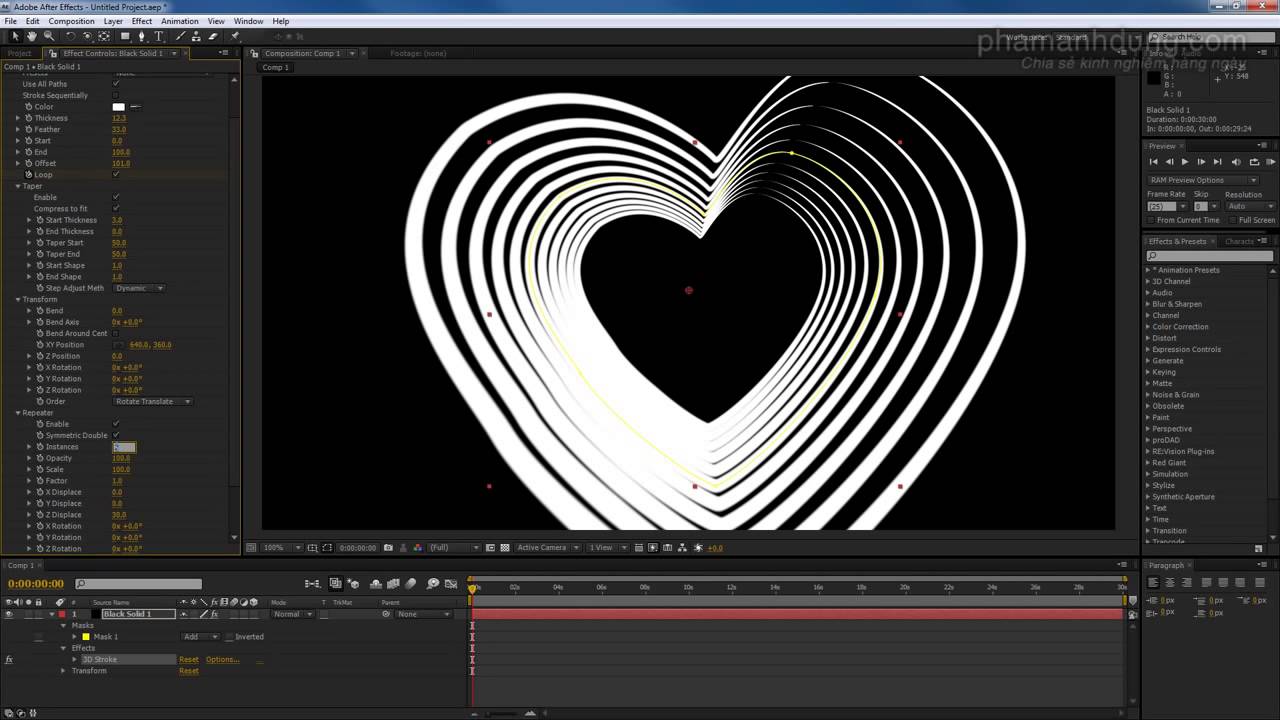Select the Pen tool
This screenshot has height=720, width=1280.
click(x=141, y=36)
